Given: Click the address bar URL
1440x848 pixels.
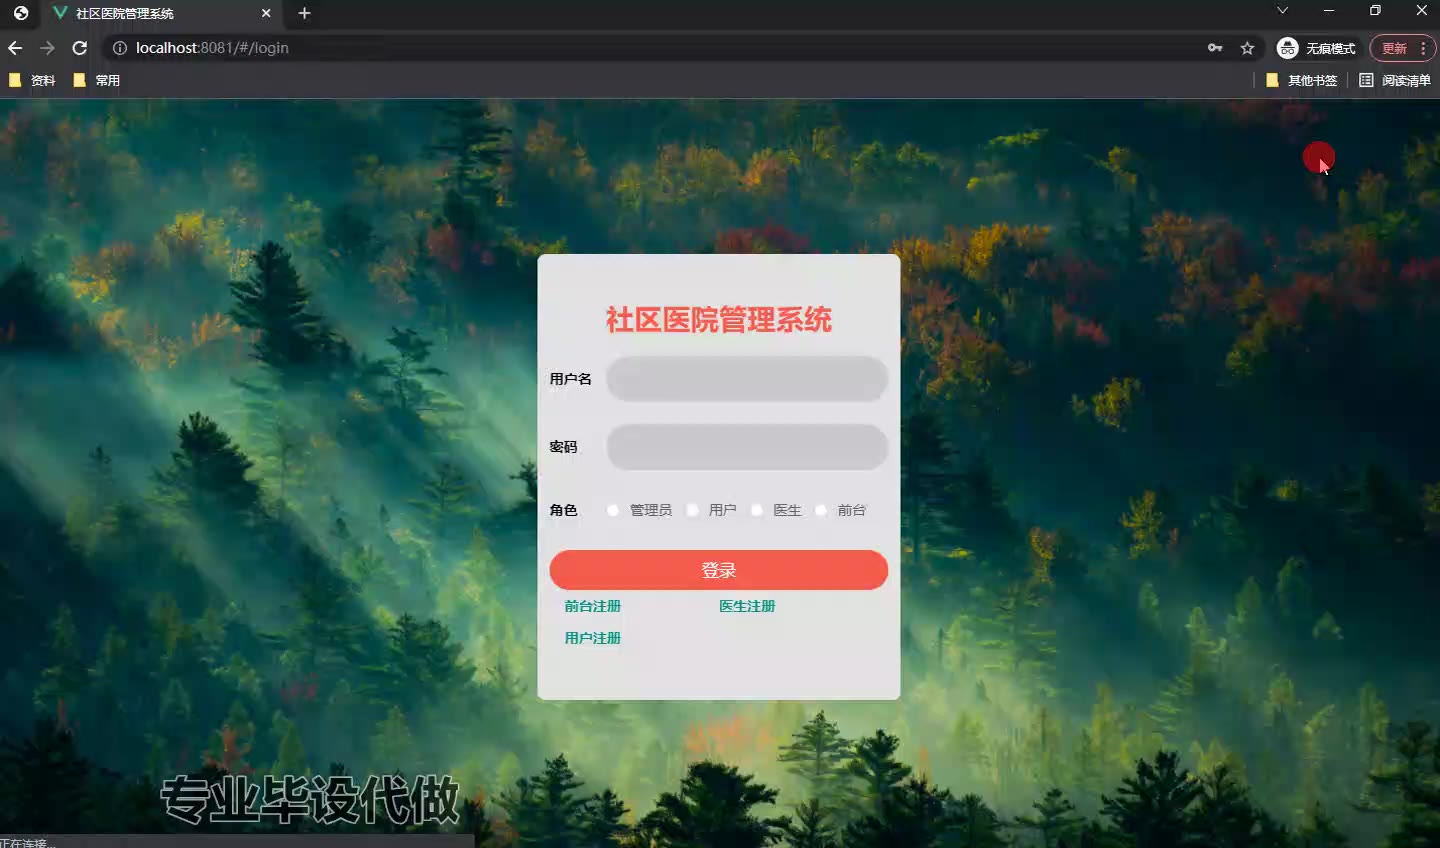Looking at the screenshot, I should click(x=212, y=48).
